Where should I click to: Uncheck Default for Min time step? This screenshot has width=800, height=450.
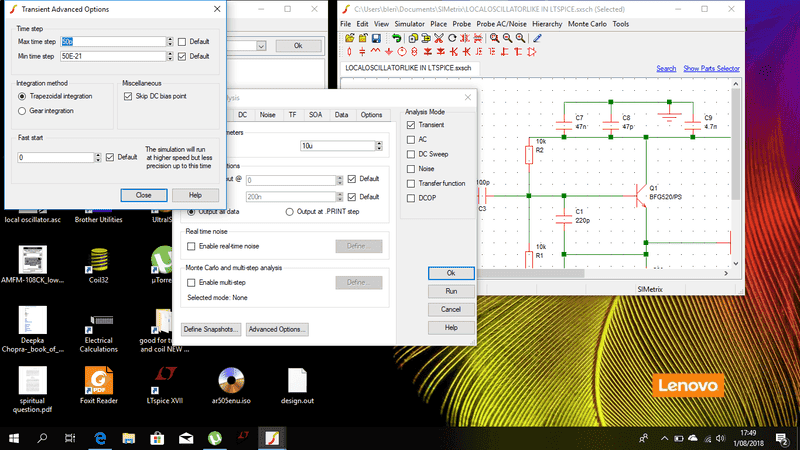click(182, 57)
